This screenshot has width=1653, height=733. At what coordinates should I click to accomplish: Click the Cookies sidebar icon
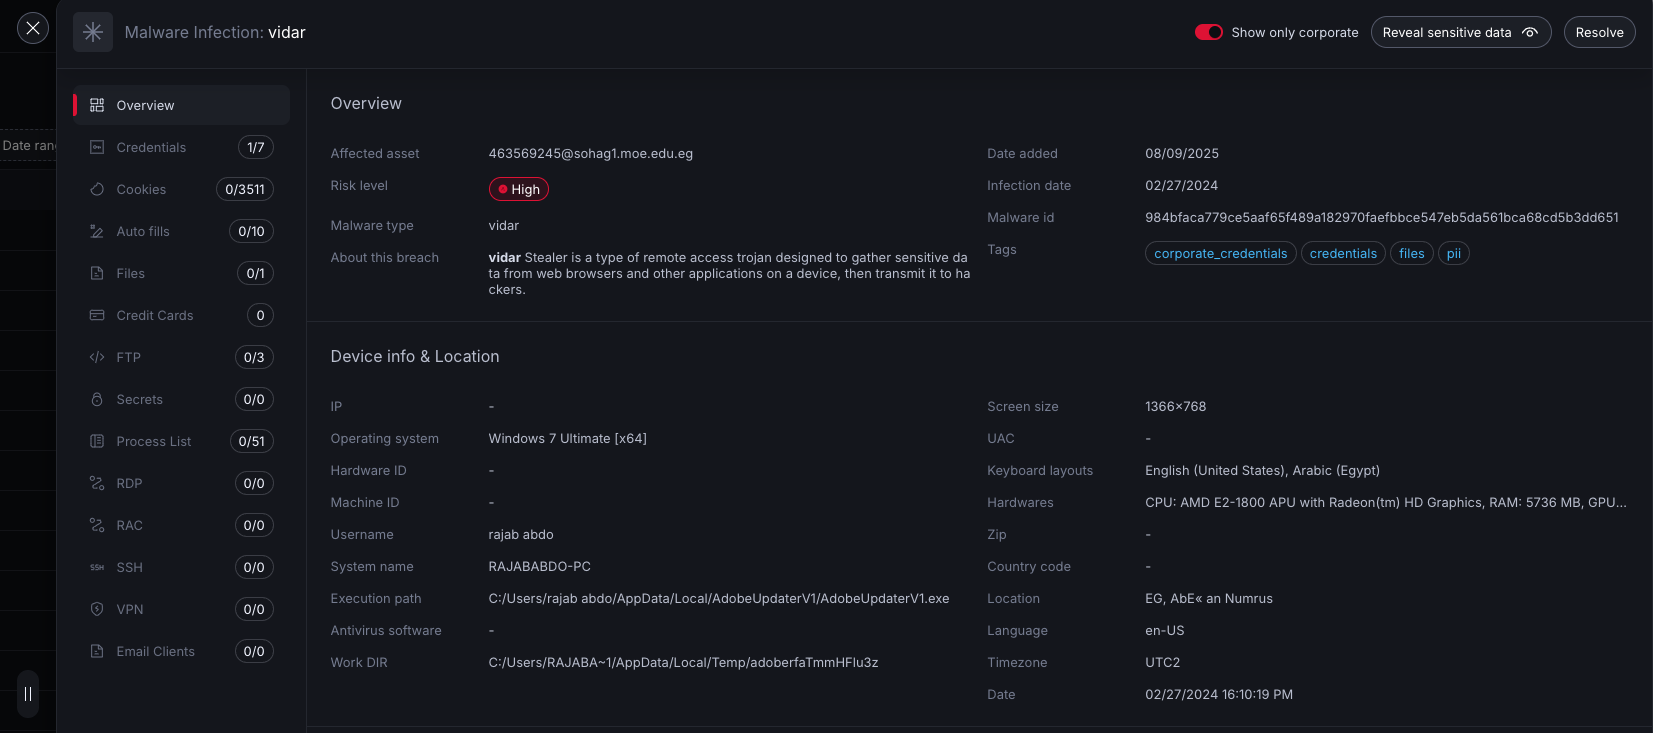pyautogui.click(x=97, y=189)
